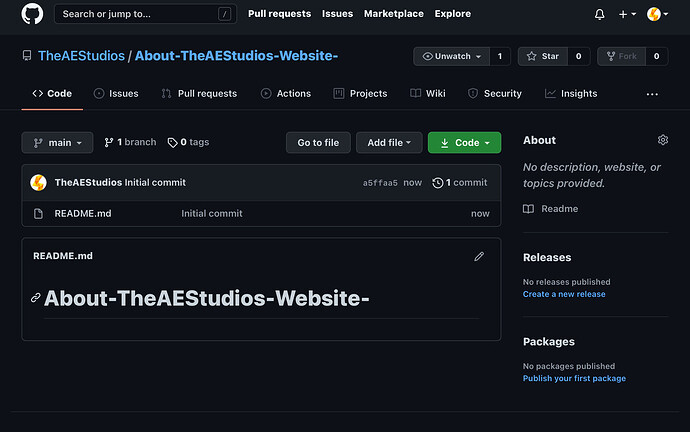This screenshot has width=690, height=432.
Task: Open Pull requests in top navigation
Action: [x=279, y=14]
